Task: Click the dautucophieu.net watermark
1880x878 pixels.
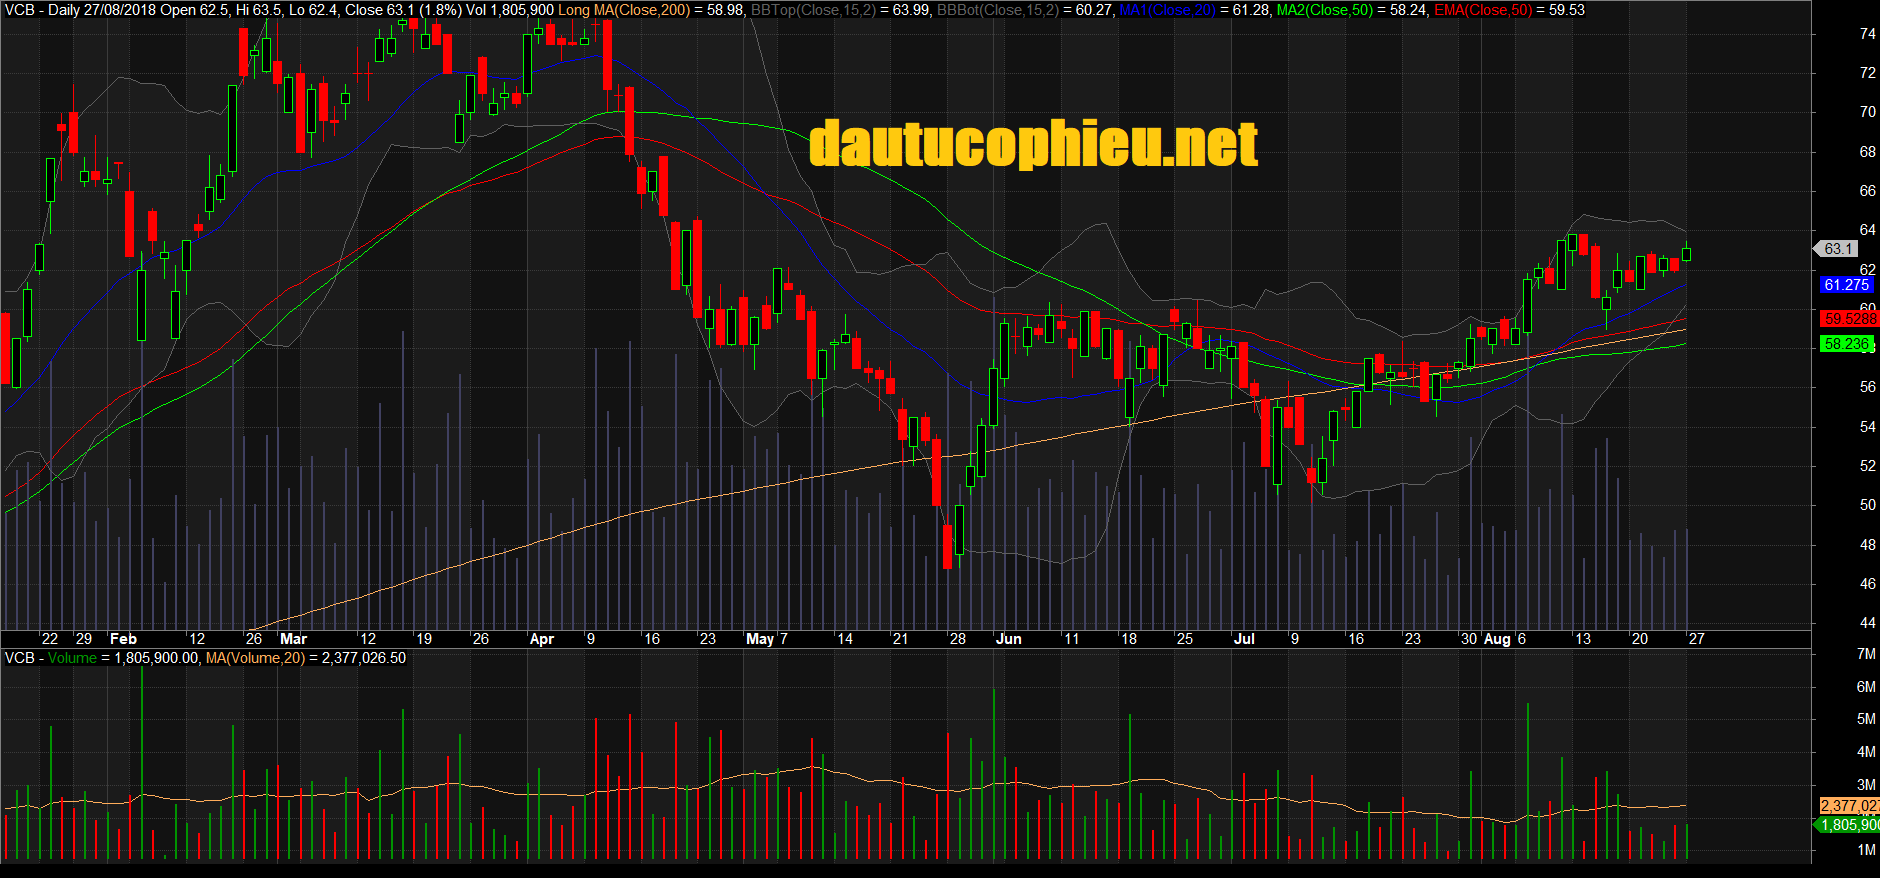Action: 1033,145
